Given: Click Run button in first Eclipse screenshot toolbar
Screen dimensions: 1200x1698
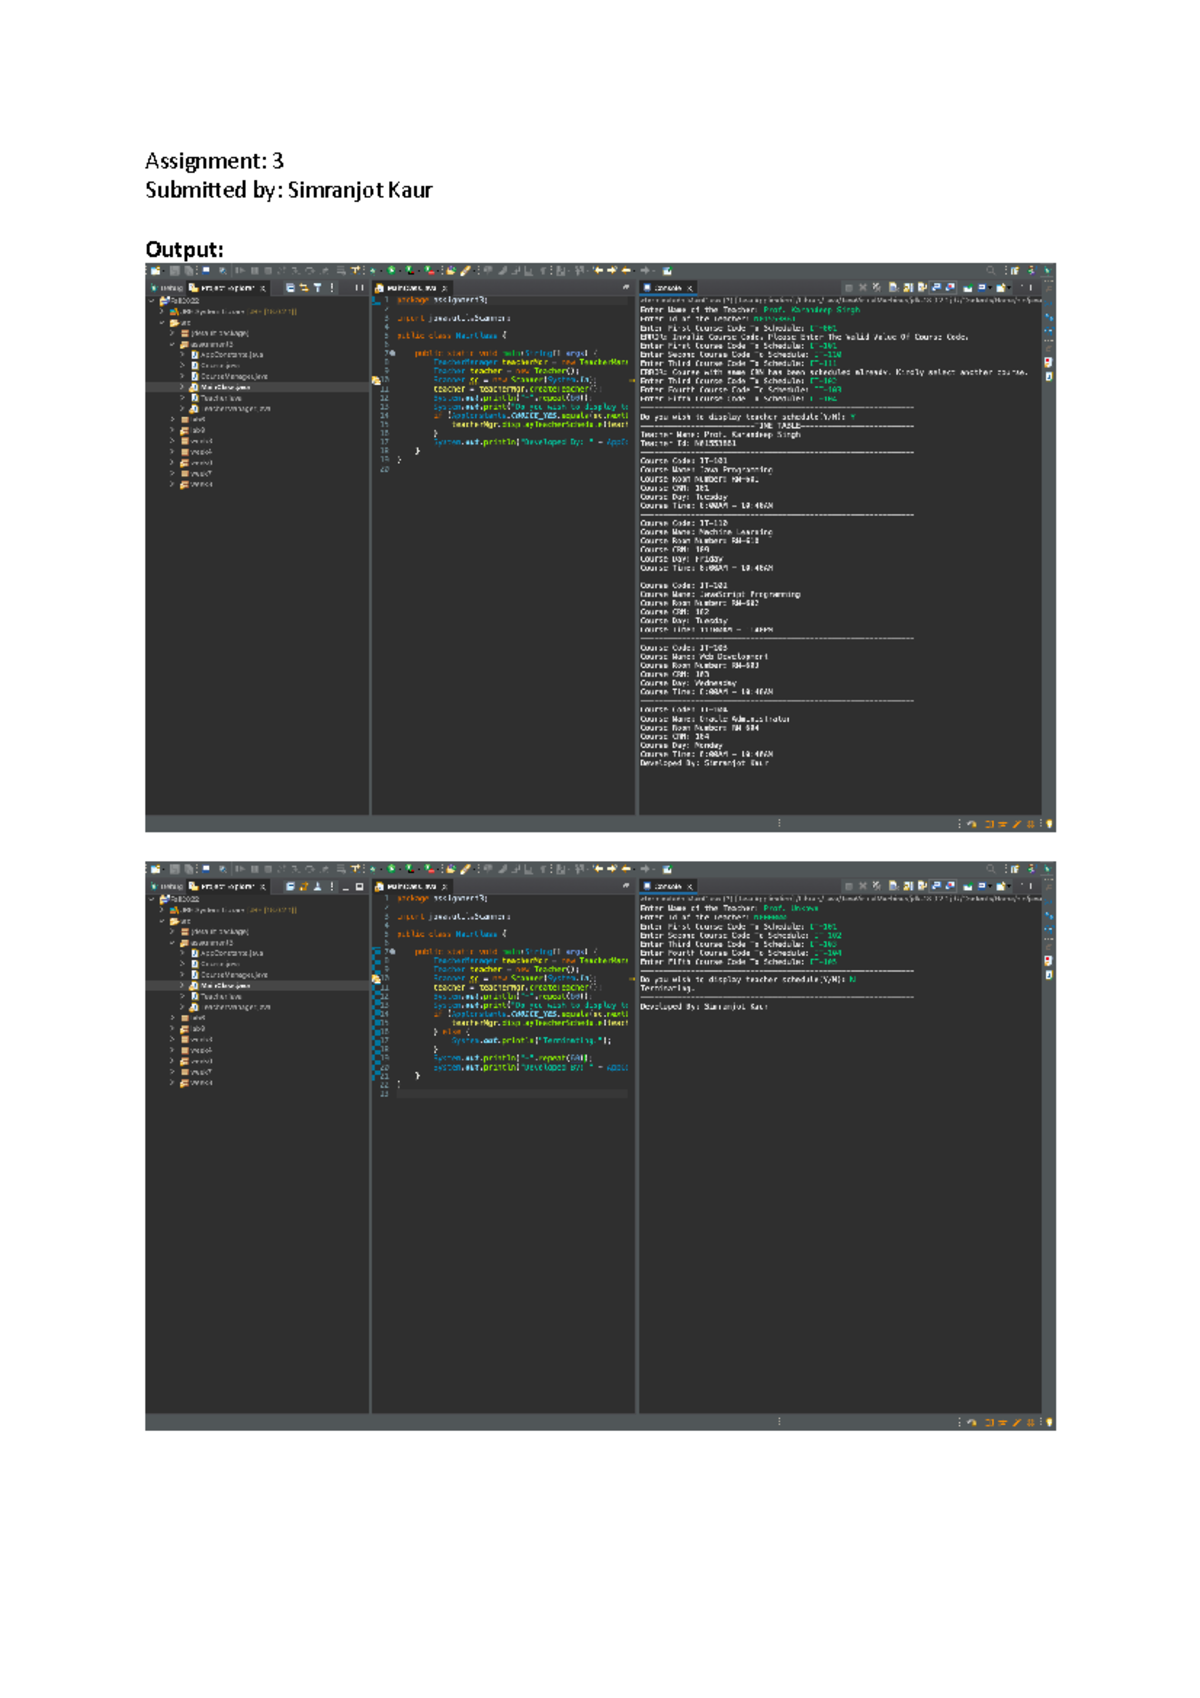Looking at the screenshot, I should tap(392, 270).
